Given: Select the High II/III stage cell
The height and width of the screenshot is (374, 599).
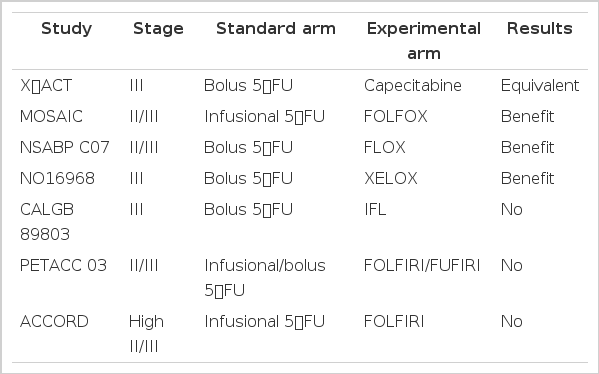Looking at the screenshot, I should click(x=146, y=334).
